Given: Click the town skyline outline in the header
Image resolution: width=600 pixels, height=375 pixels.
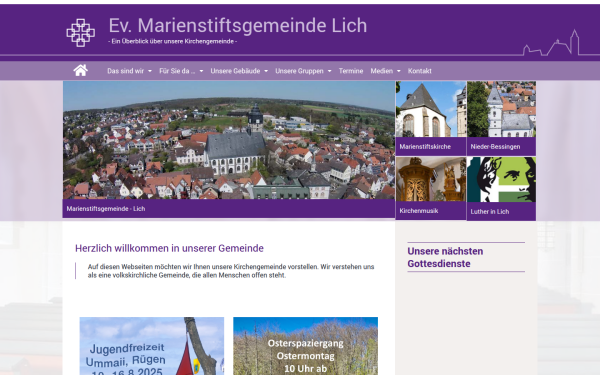Looking at the screenshot, I should coord(551,43).
